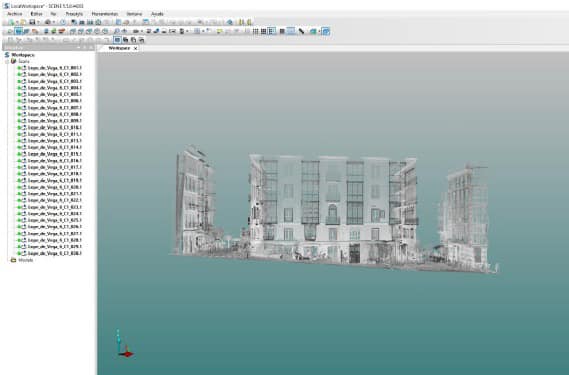Collapse the Scans folder in structure tree
Screen dimensions: 569x375
pos(7,61)
